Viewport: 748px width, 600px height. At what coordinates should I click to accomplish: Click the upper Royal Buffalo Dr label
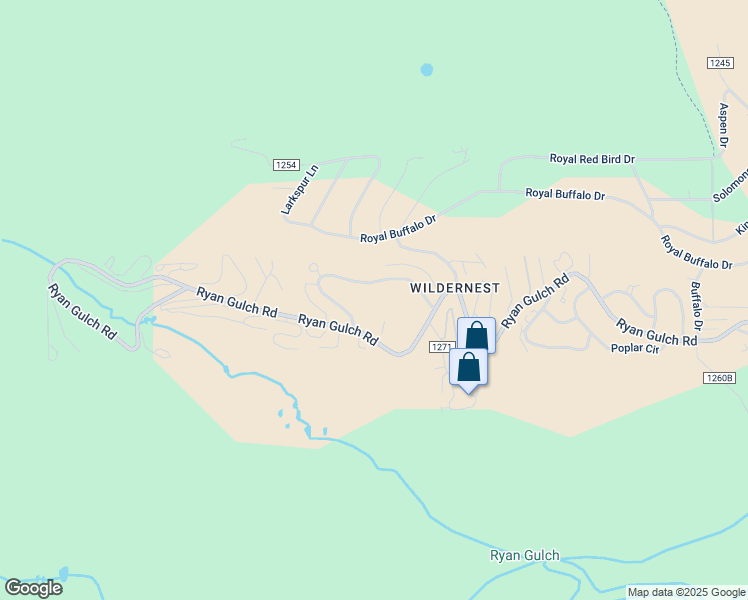coord(565,194)
